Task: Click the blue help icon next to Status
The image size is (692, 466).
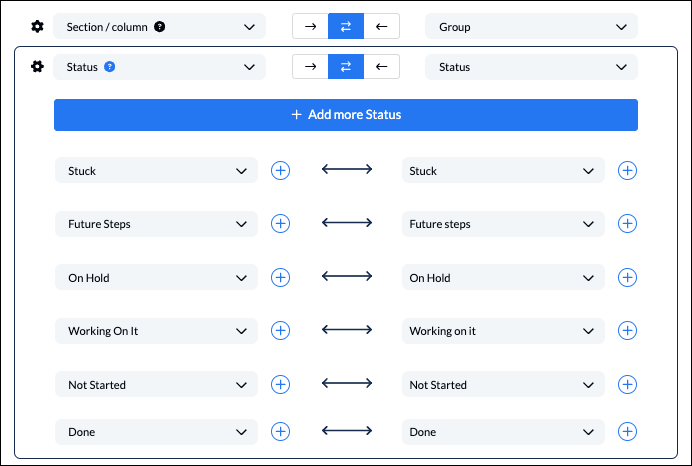Action: tap(109, 67)
